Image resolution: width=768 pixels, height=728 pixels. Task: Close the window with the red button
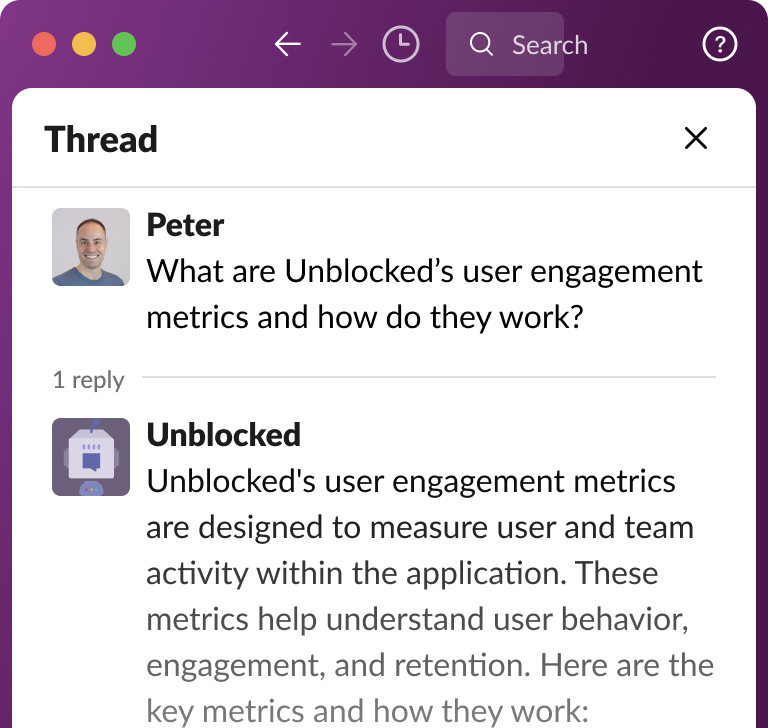[44, 45]
